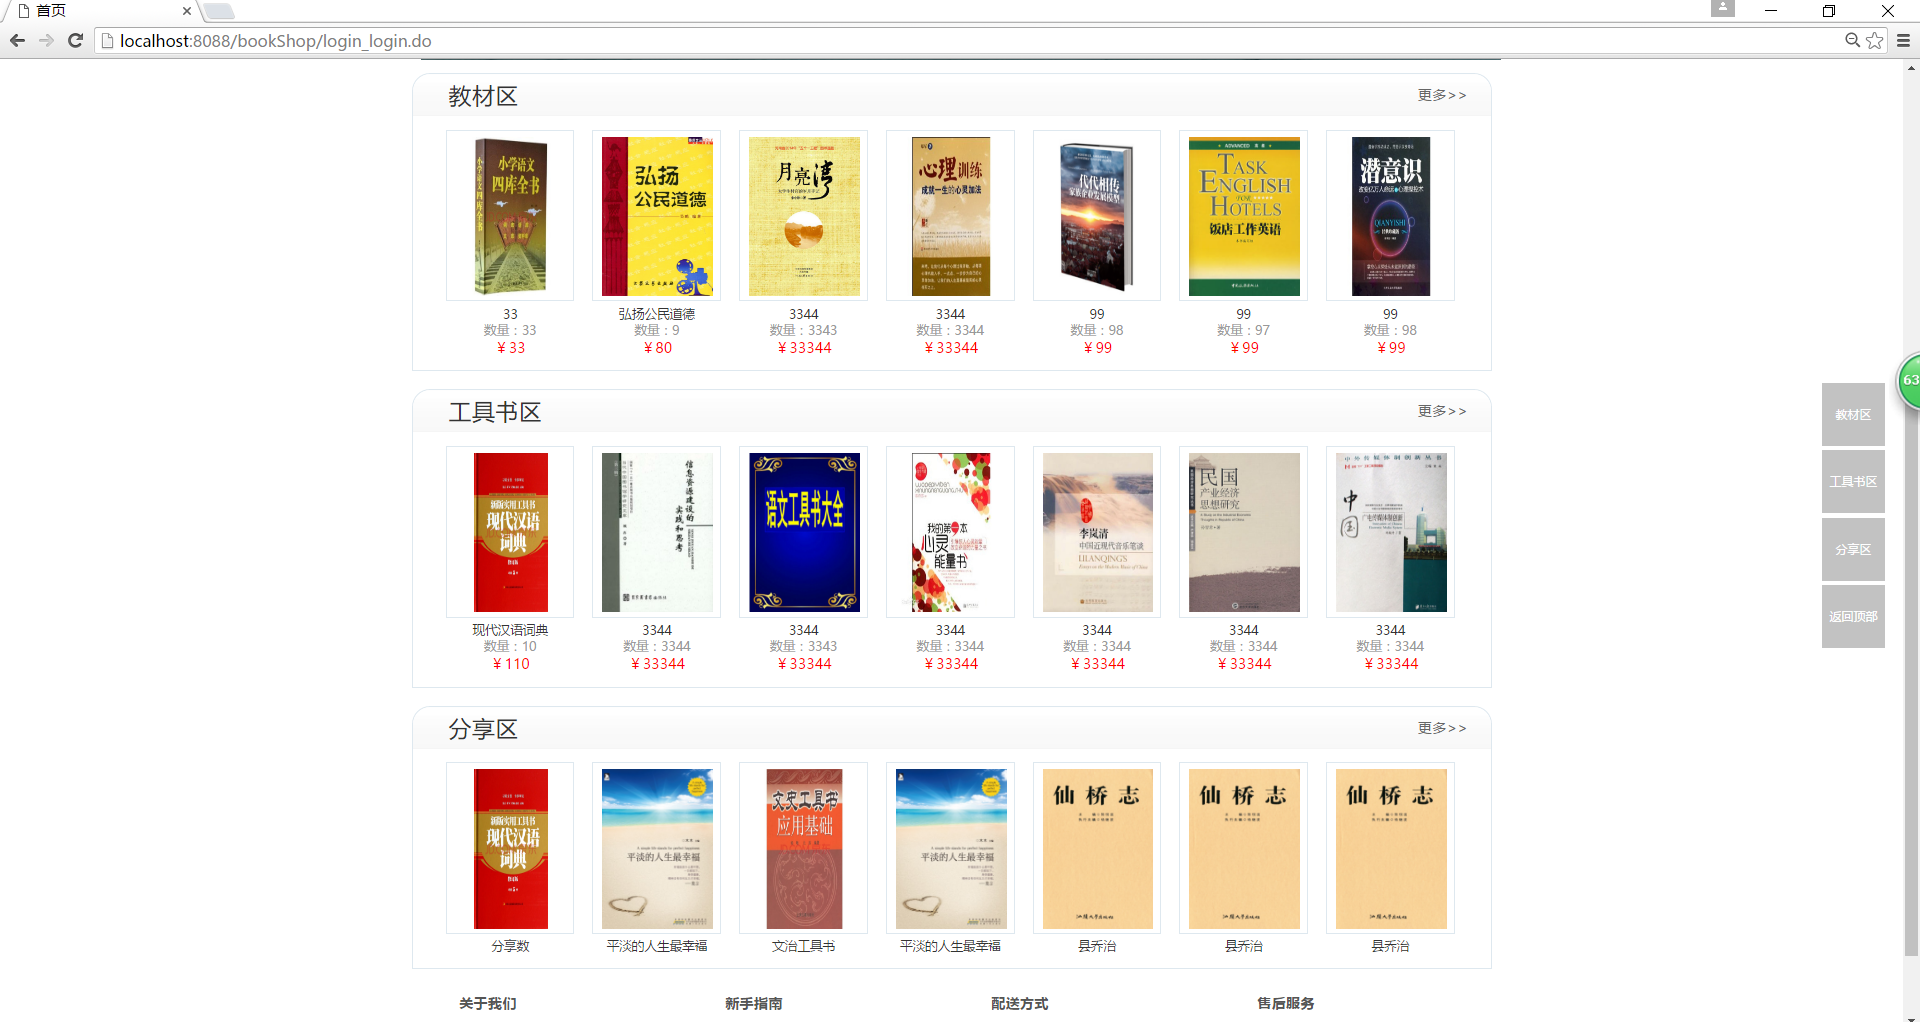The width and height of the screenshot is (1920, 1022).
Task: Click the 分享区 section heading
Action: tap(483, 730)
